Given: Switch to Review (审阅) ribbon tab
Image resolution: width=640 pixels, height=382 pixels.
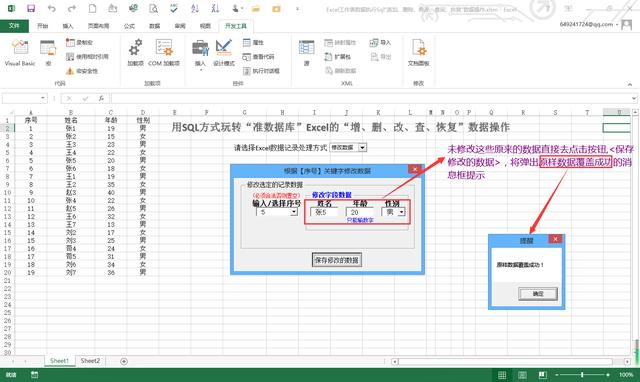Looking at the screenshot, I should 180,26.
